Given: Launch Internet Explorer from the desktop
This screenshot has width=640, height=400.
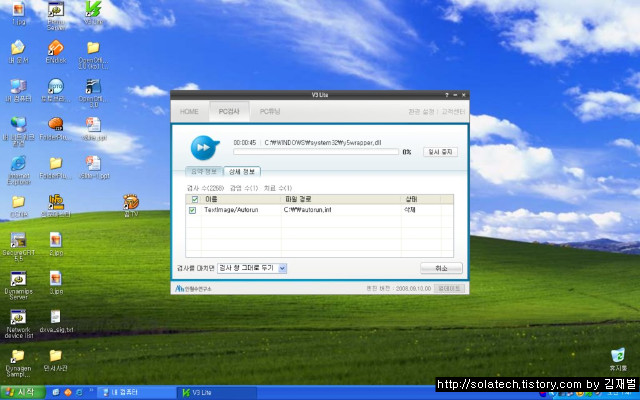Looking at the screenshot, I should (x=18, y=169).
